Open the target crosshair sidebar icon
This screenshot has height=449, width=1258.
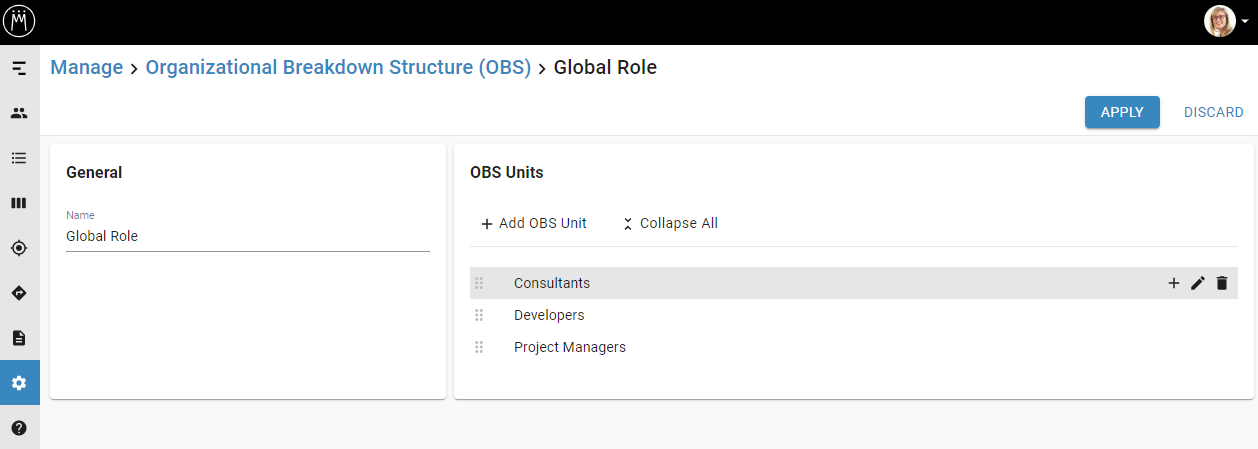click(19, 248)
